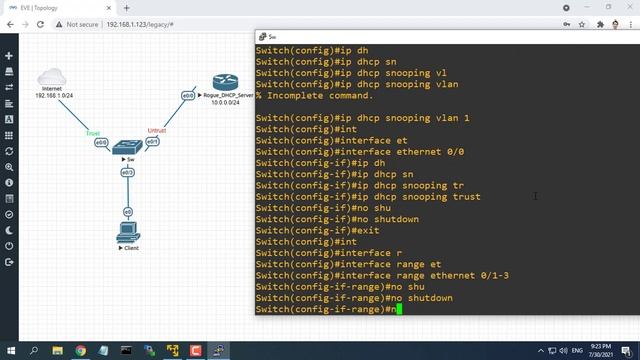Open the Add an object menu in EVE sidebar

tap(9, 56)
